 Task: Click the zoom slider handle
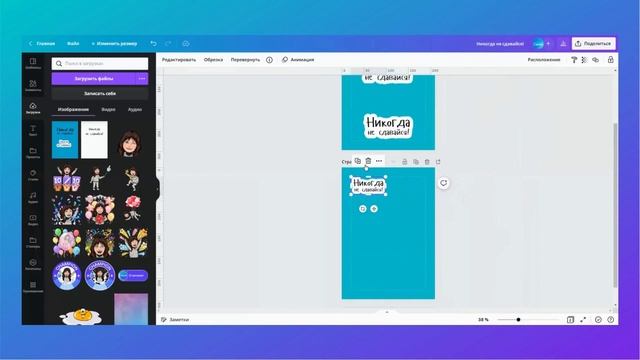[518, 320]
